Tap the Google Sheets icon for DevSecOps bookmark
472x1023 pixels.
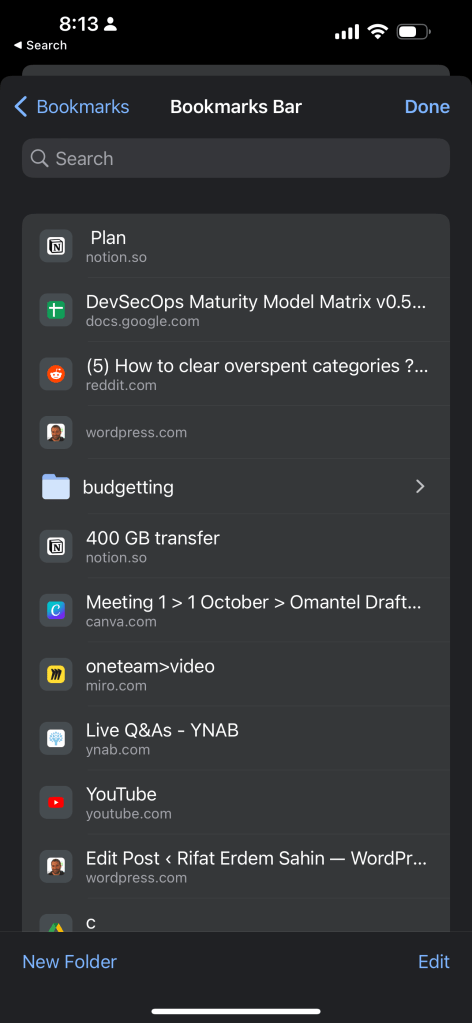(x=56, y=310)
